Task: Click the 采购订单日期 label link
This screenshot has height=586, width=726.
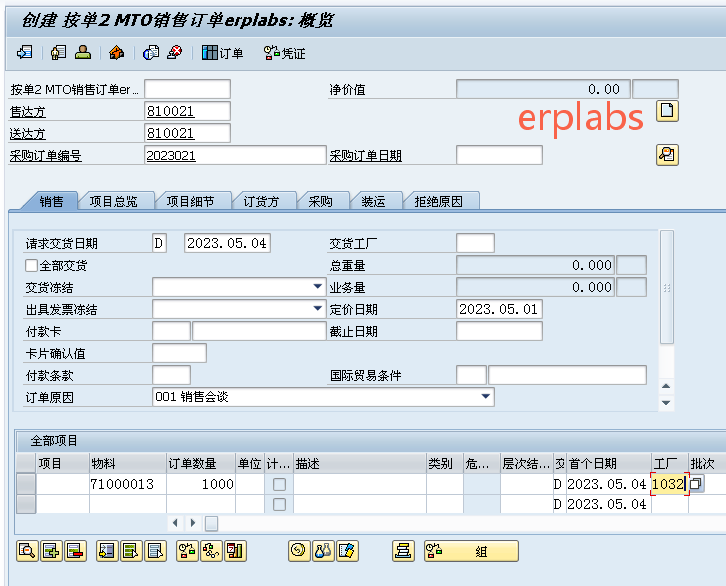Action: coord(365,156)
